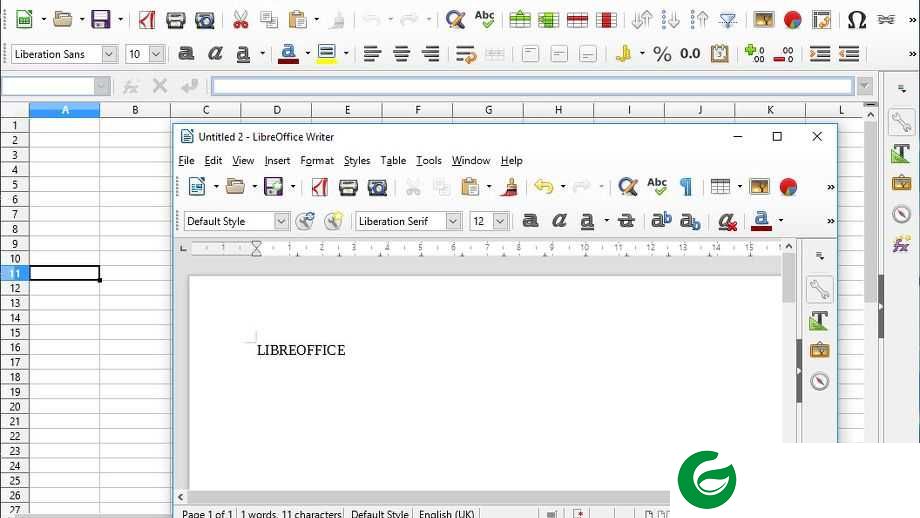The width and height of the screenshot is (920, 518).
Task: Open the Writer Edit menu
Action: coord(213,161)
